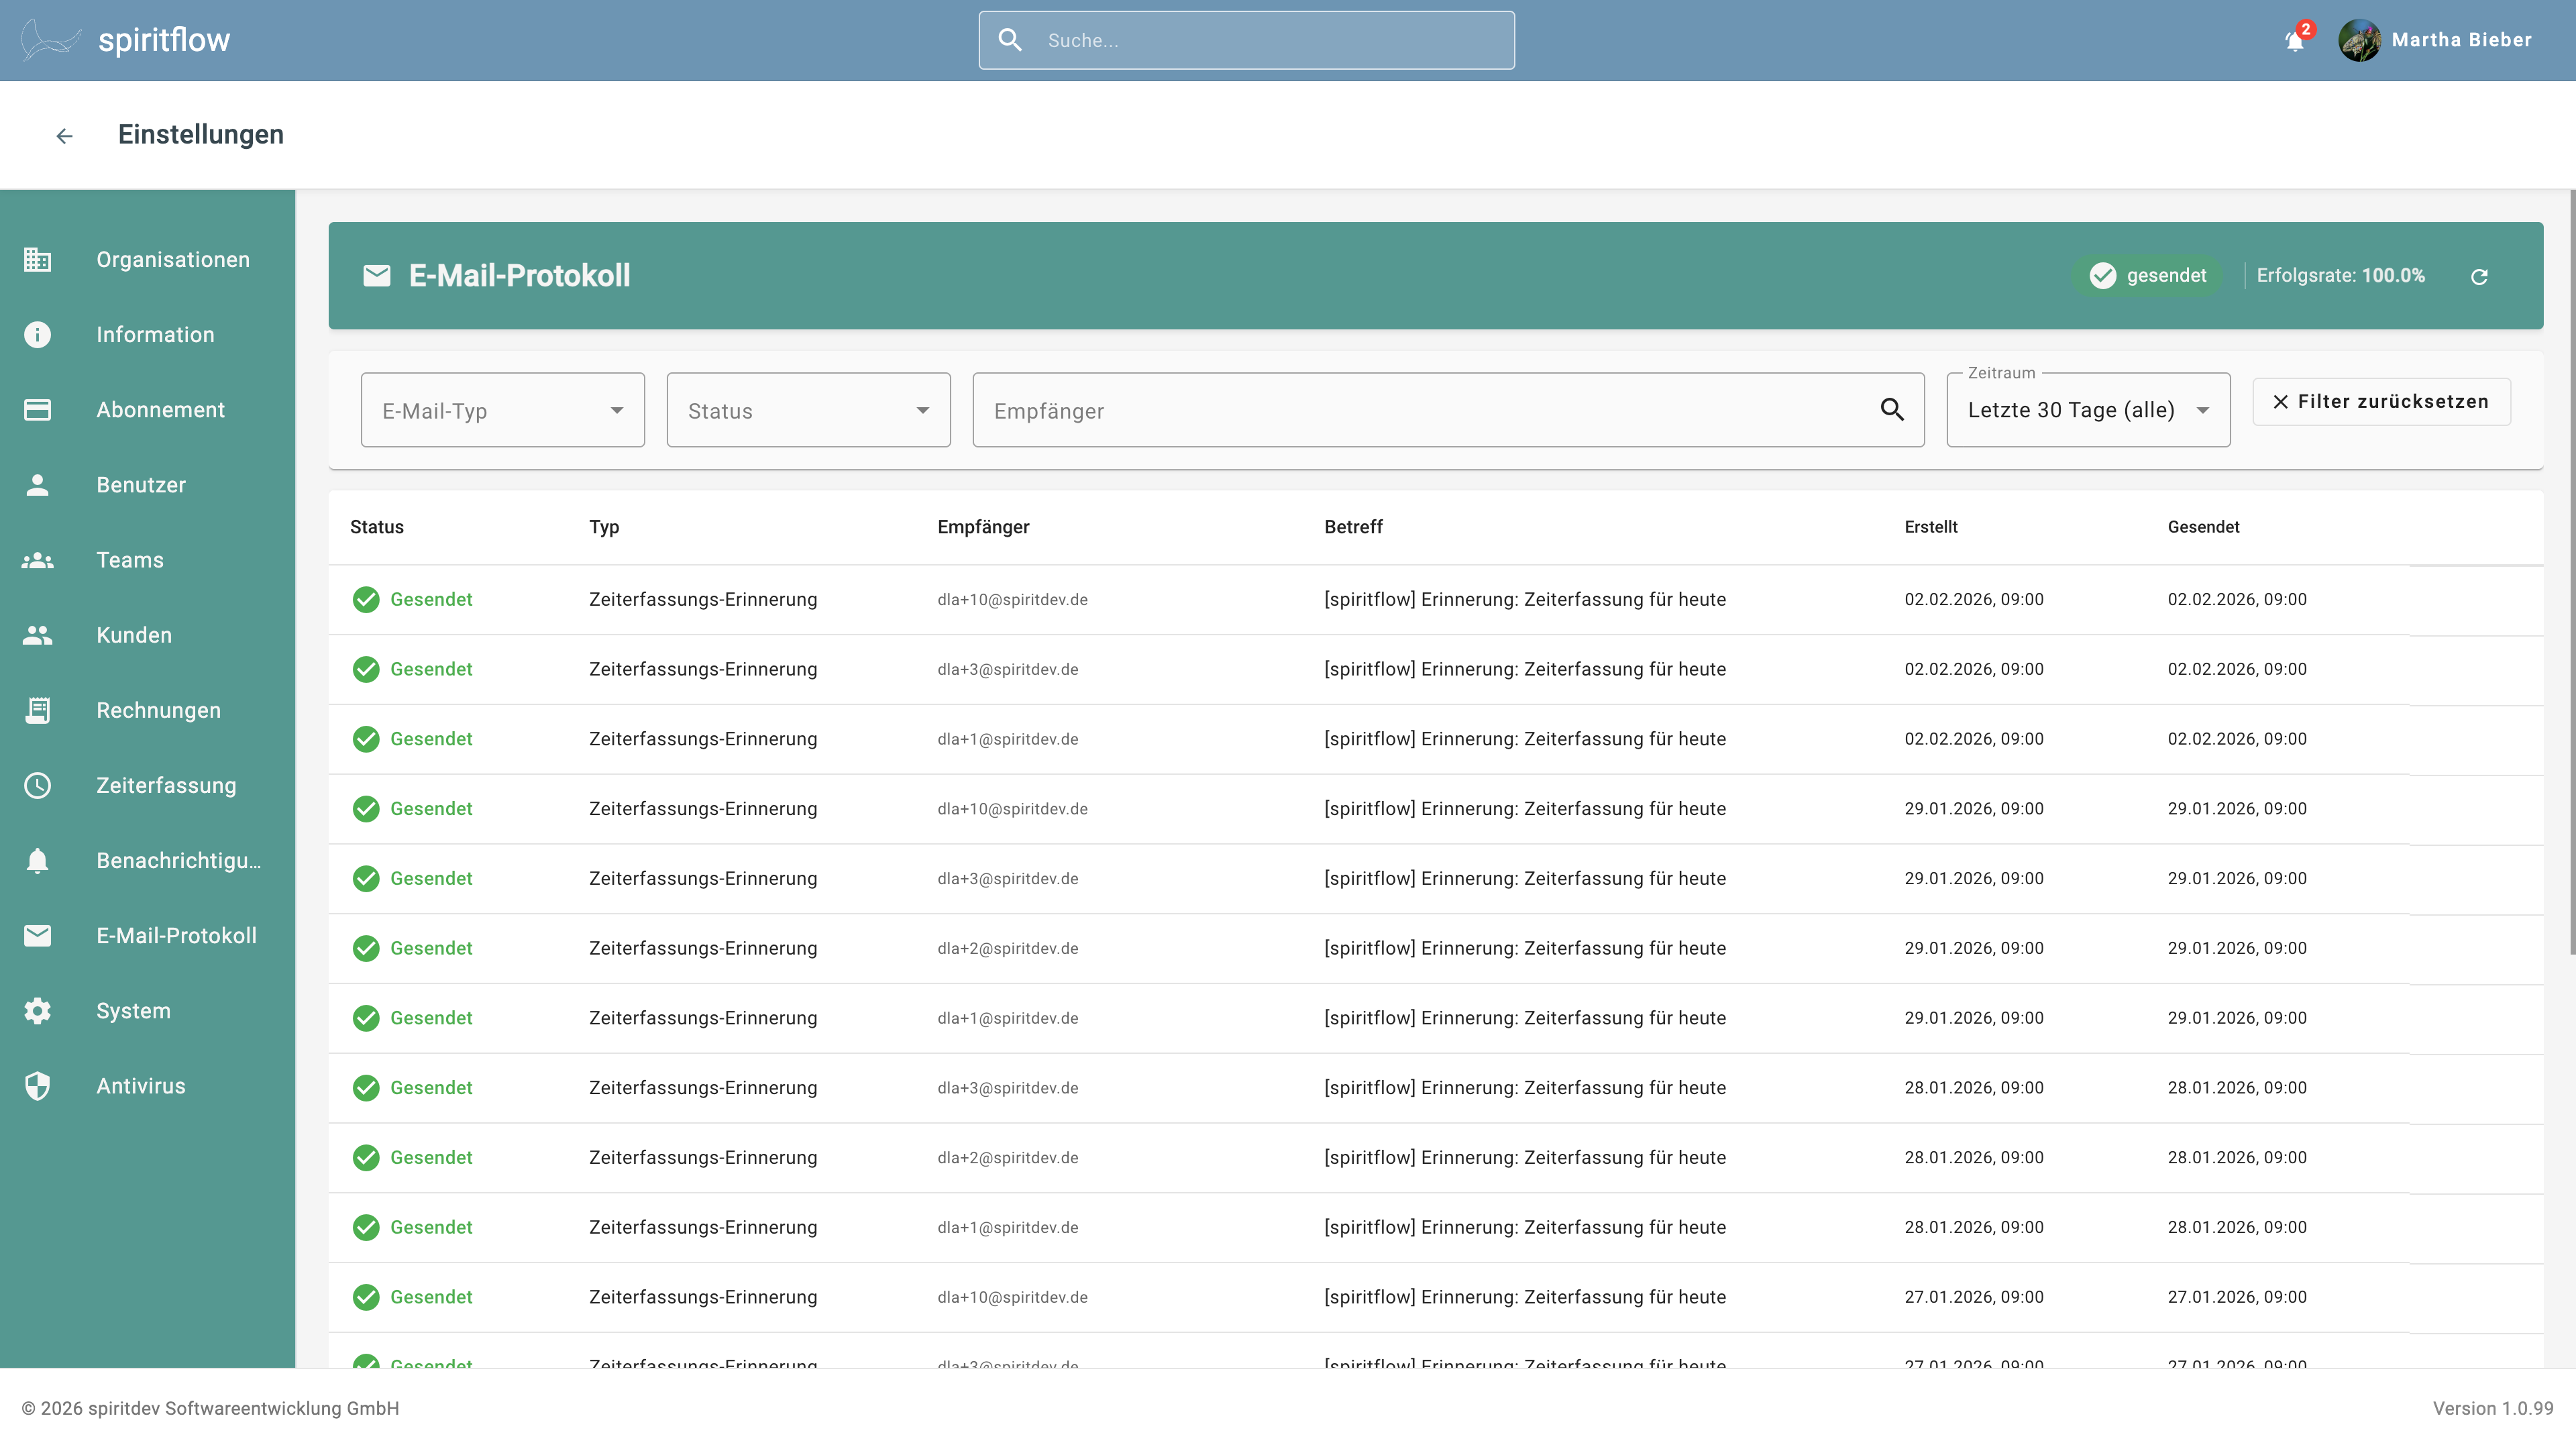
Task: Click recipient dla+10@spiritdev.de dated 02.02.2026
Action: (1012, 599)
